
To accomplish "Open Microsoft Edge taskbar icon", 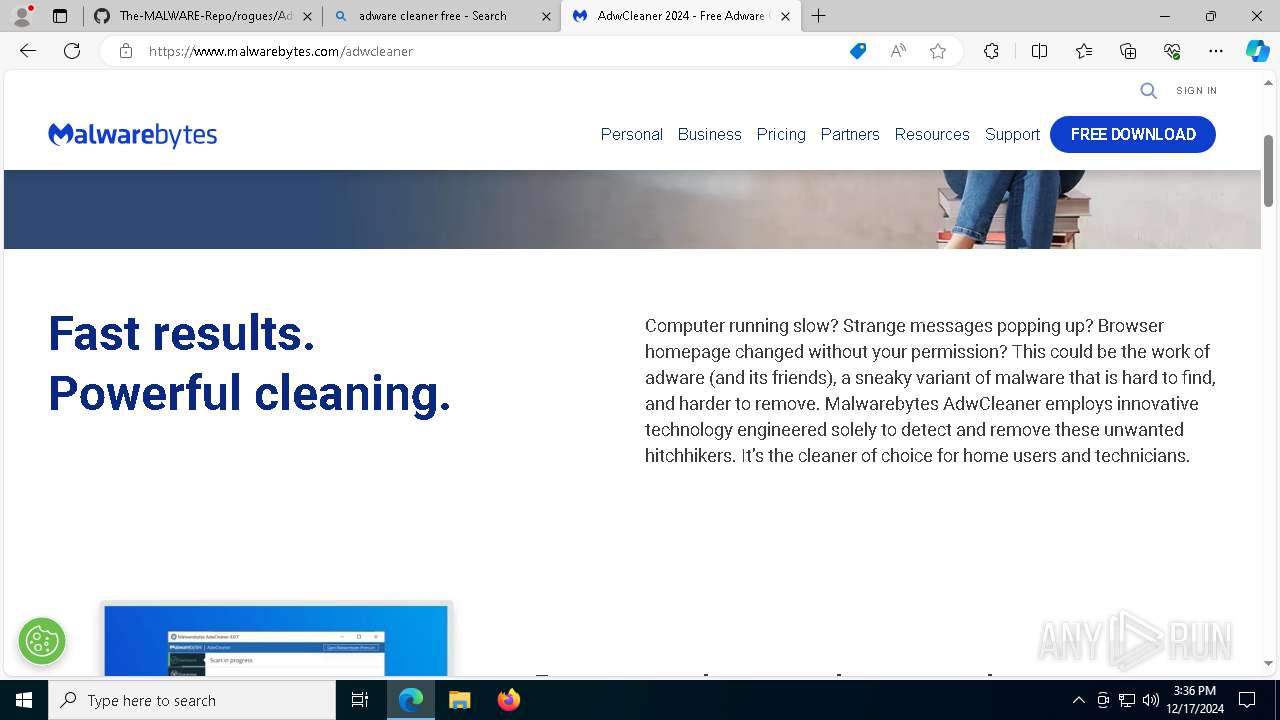I will [x=411, y=700].
